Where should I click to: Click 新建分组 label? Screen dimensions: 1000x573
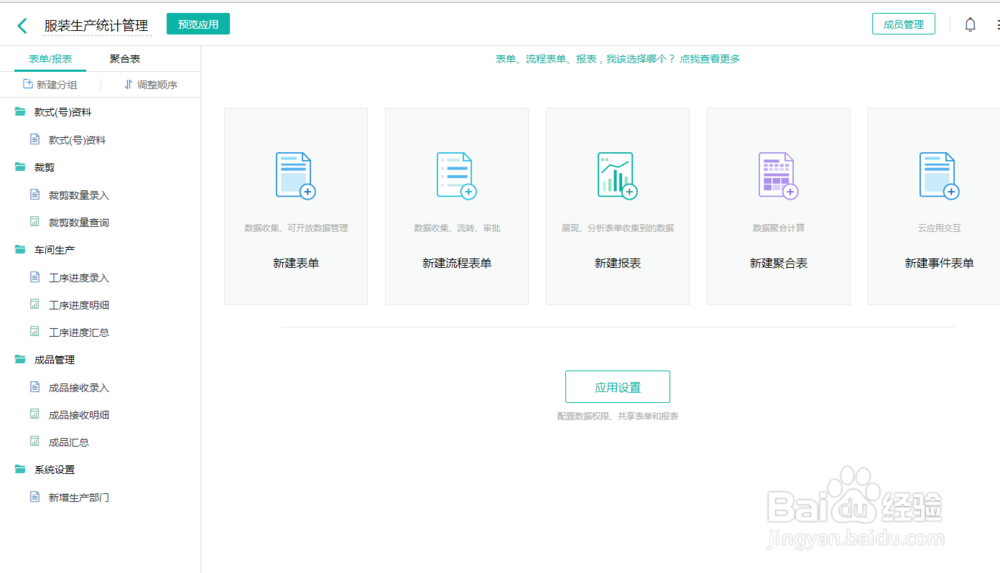(x=57, y=85)
